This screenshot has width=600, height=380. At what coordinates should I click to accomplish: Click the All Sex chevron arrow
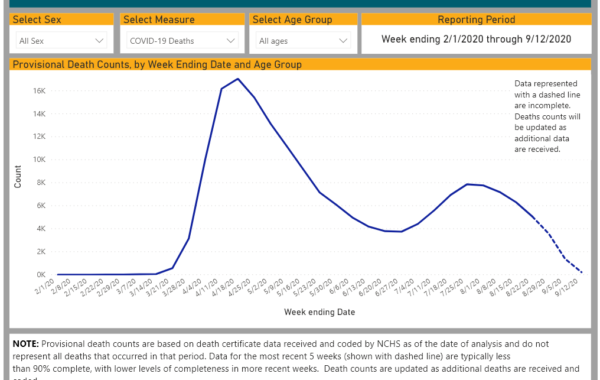99,41
